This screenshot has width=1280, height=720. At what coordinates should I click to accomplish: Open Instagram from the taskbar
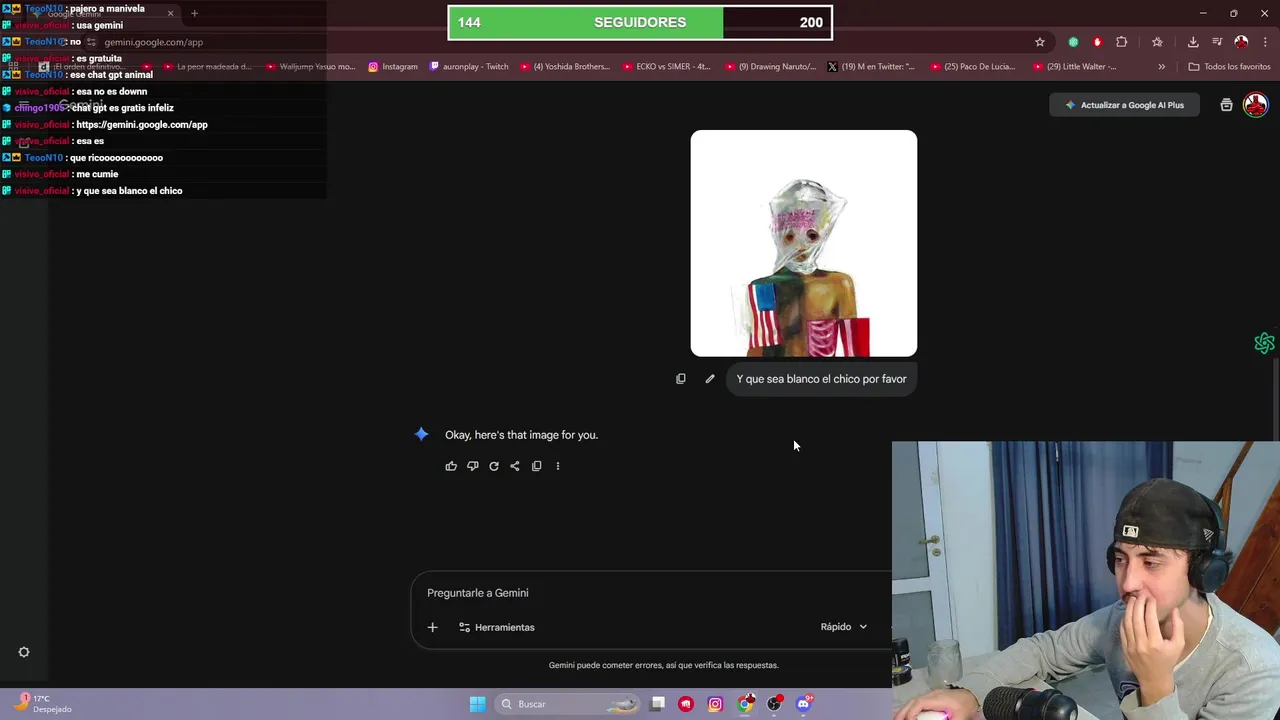(x=715, y=704)
